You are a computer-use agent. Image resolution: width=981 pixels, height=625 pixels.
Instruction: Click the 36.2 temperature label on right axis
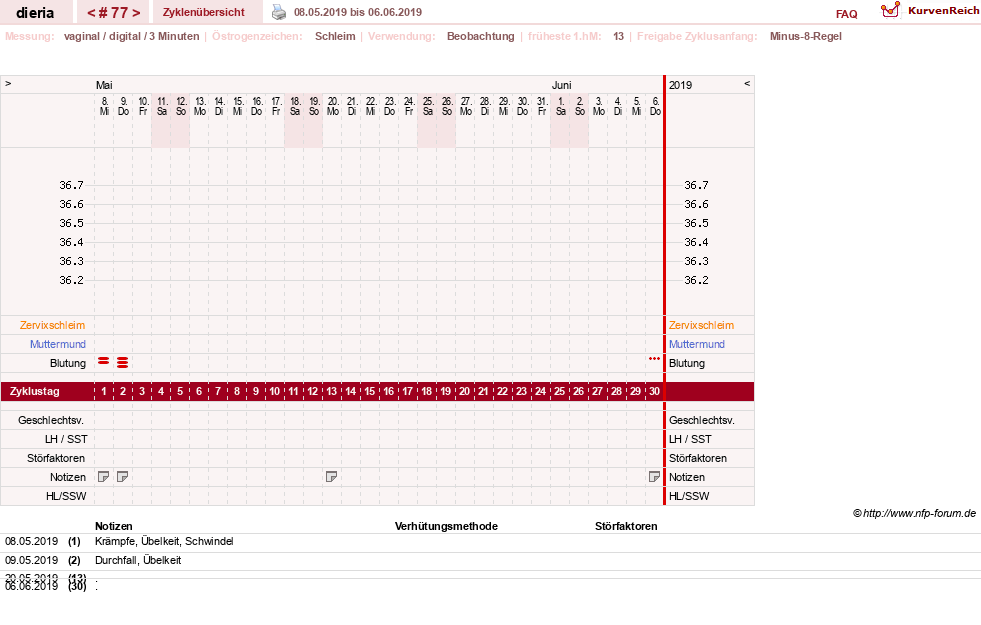tap(696, 280)
